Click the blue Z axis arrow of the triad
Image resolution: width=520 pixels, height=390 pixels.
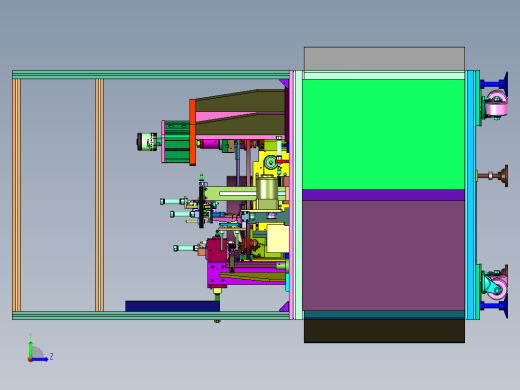pos(40,359)
